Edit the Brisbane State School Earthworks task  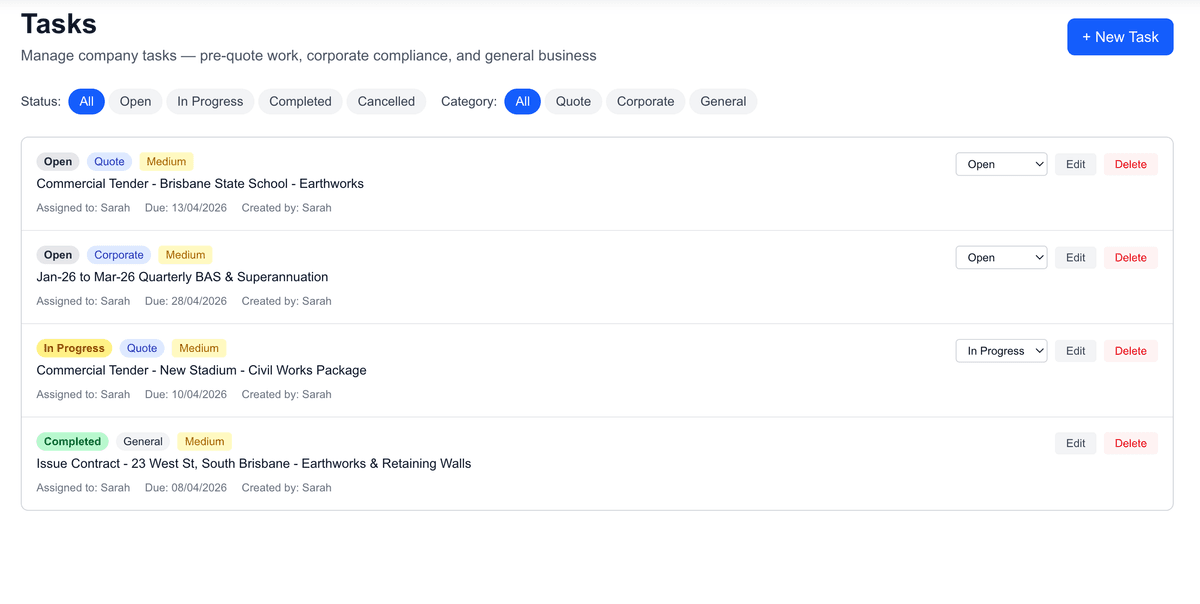pos(1075,164)
